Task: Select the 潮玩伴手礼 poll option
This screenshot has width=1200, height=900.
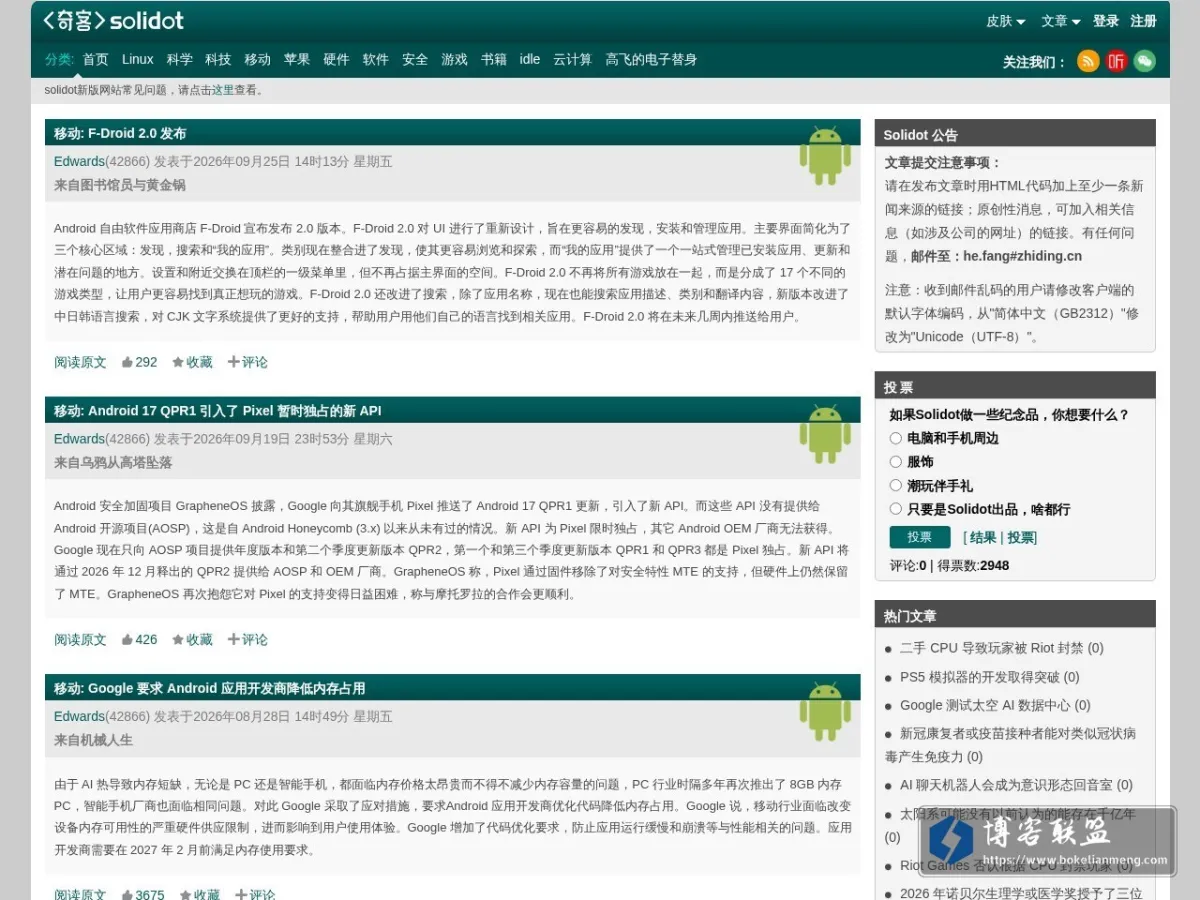Action: point(896,485)
